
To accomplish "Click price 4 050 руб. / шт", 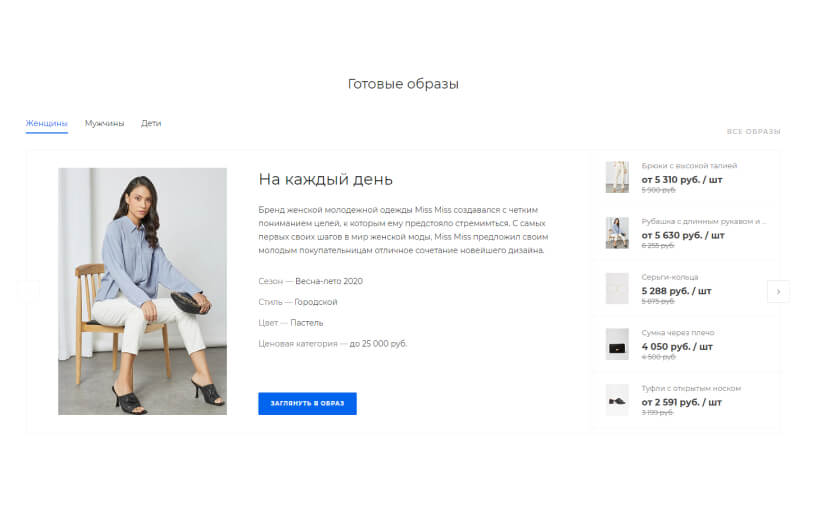I will click(677, 347).
